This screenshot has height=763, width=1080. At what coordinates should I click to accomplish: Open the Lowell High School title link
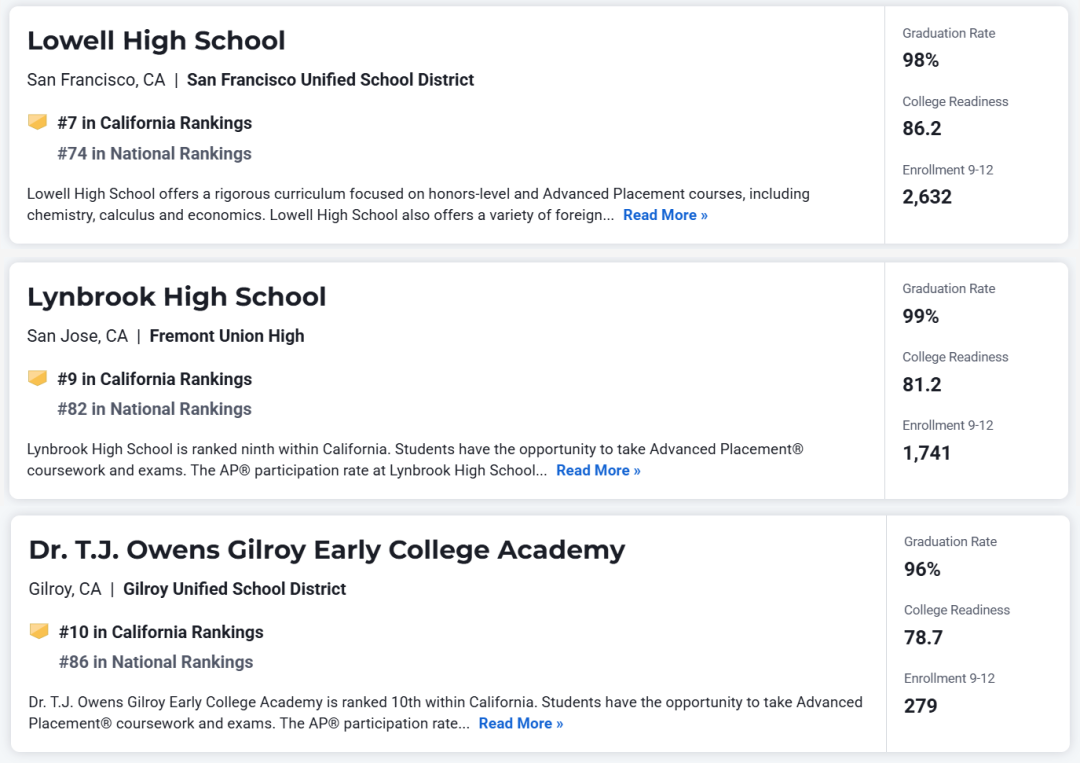(156, 41)
